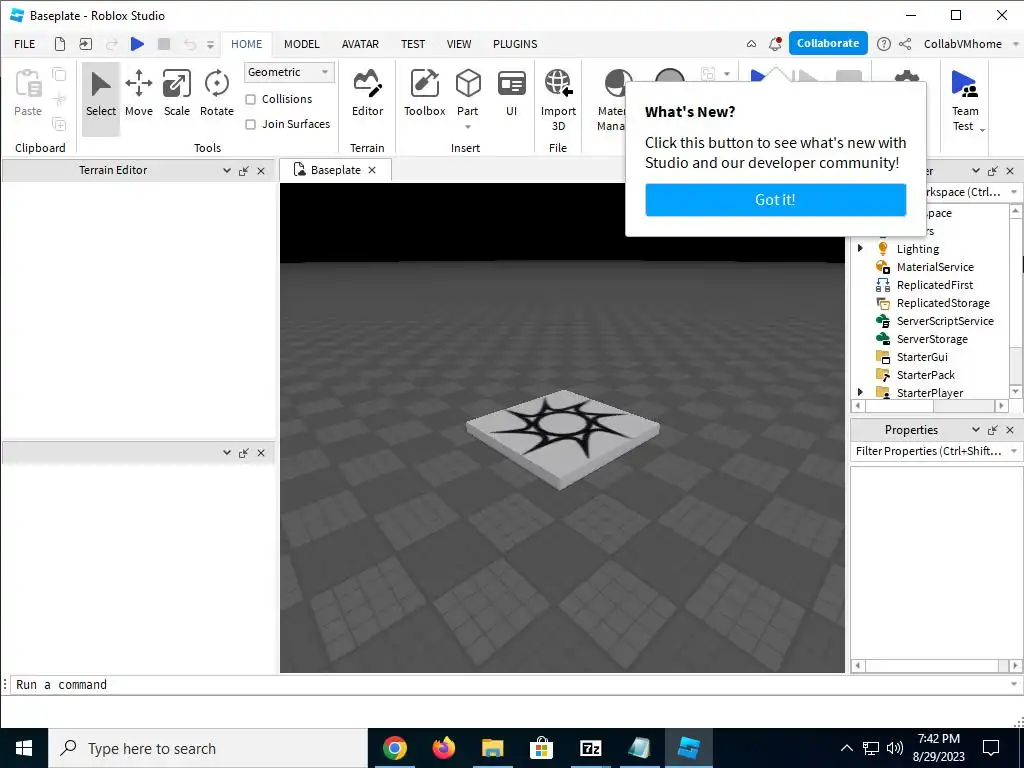Click the Got it! button
The width and height of the screenshot is (1024, 768).
pyautogui.click(x=775, y=200)
